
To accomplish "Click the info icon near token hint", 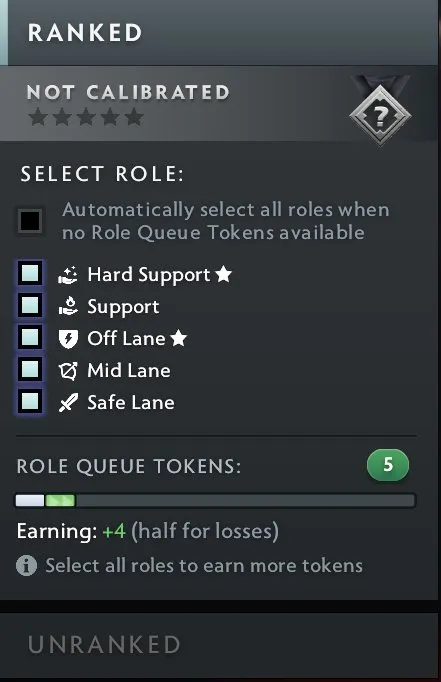I will pos(27,565).
